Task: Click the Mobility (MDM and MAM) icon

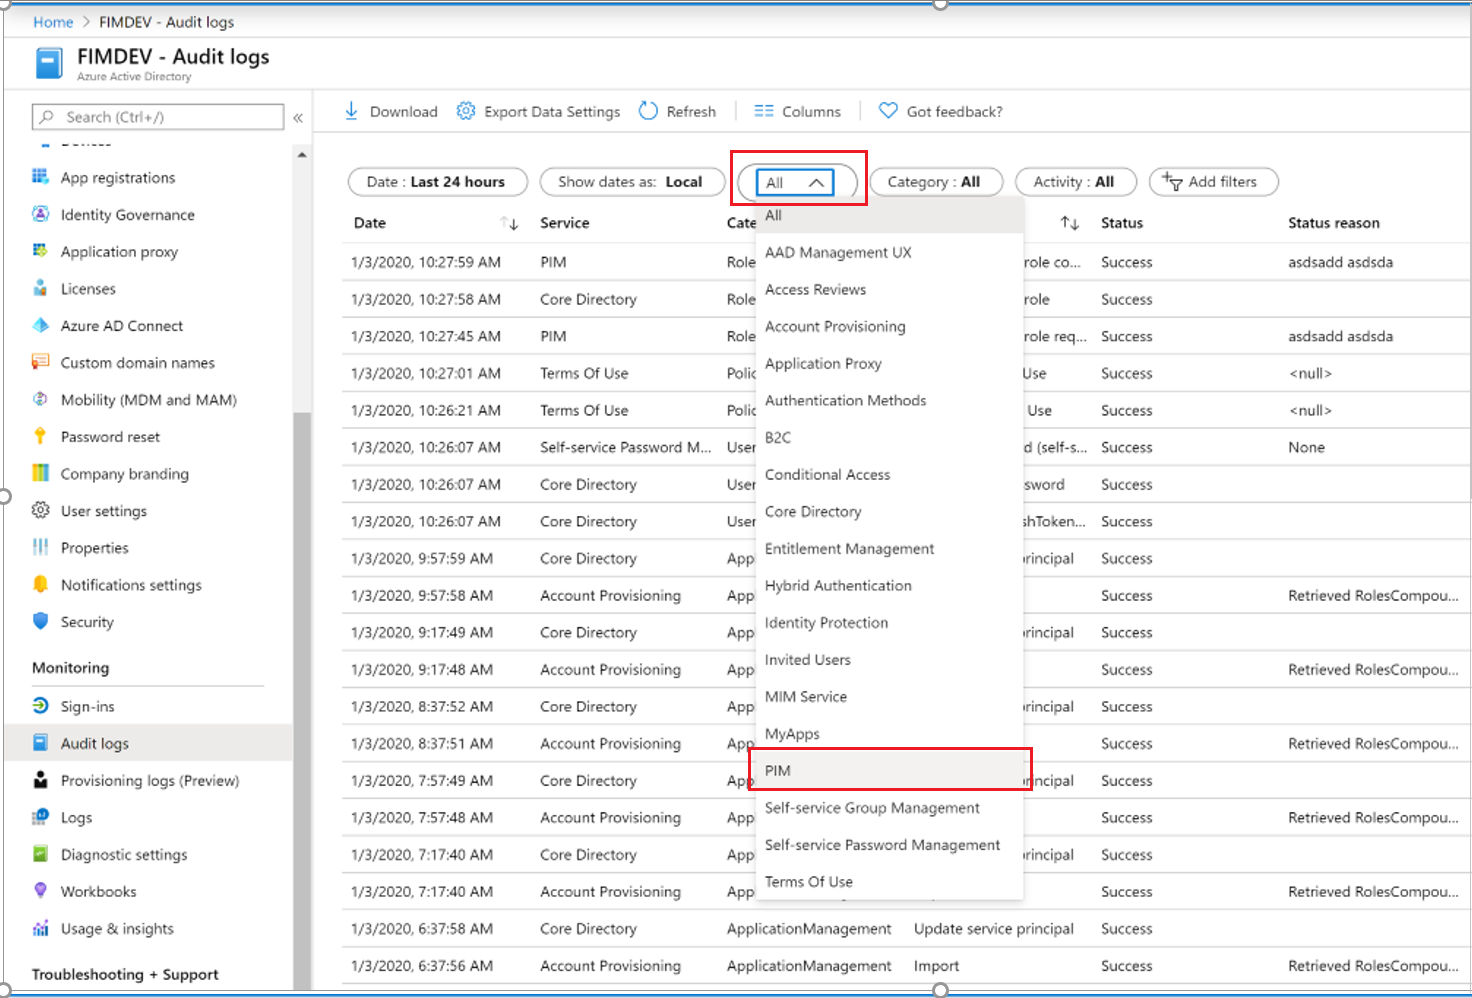Action: [x=40, y=399]
